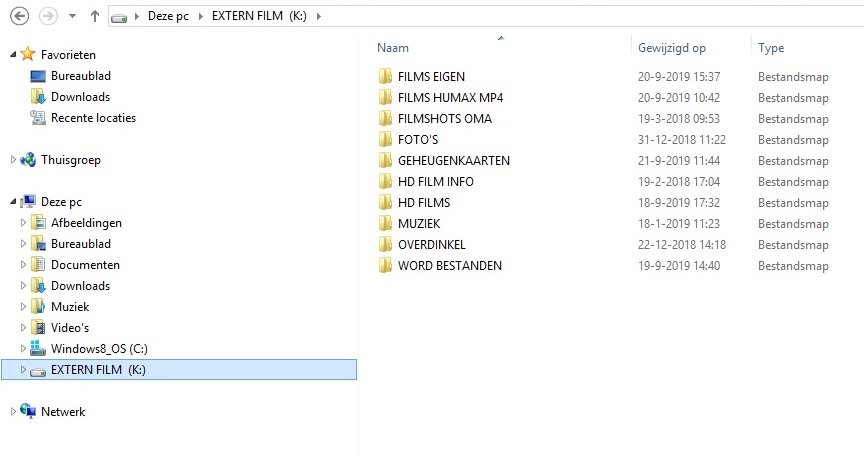Click the Favorieten star icon

coord(28,54)
